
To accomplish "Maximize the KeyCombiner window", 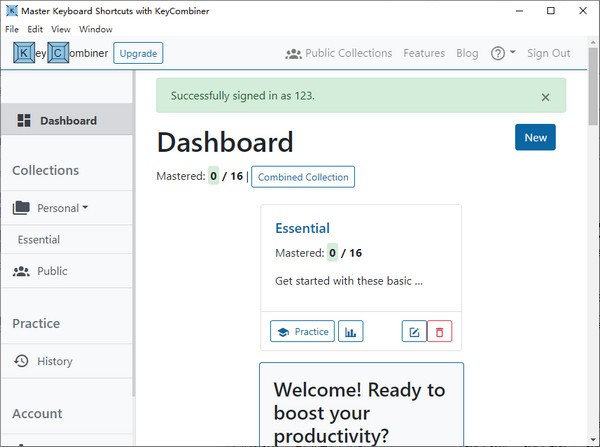I will (551, 11).
